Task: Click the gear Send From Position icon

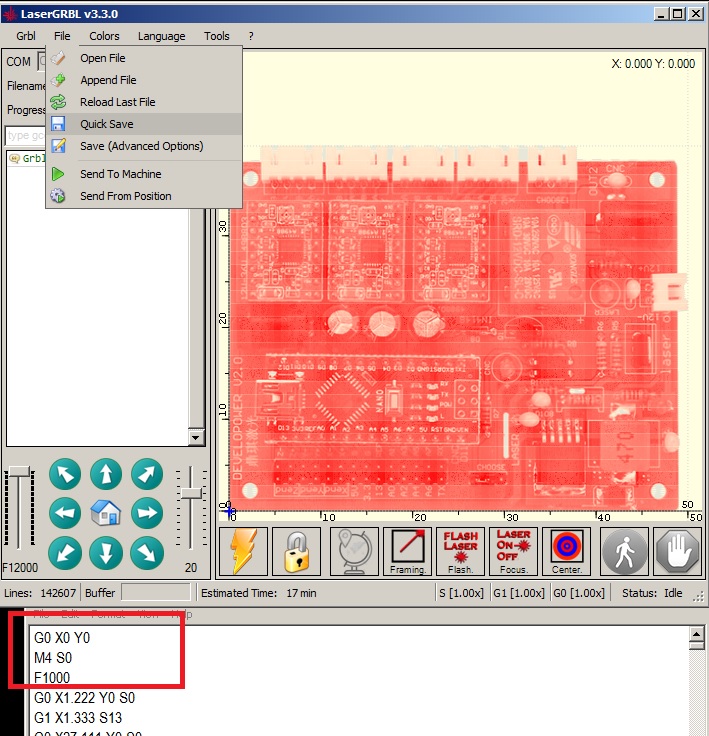Action: click(58, 196)
